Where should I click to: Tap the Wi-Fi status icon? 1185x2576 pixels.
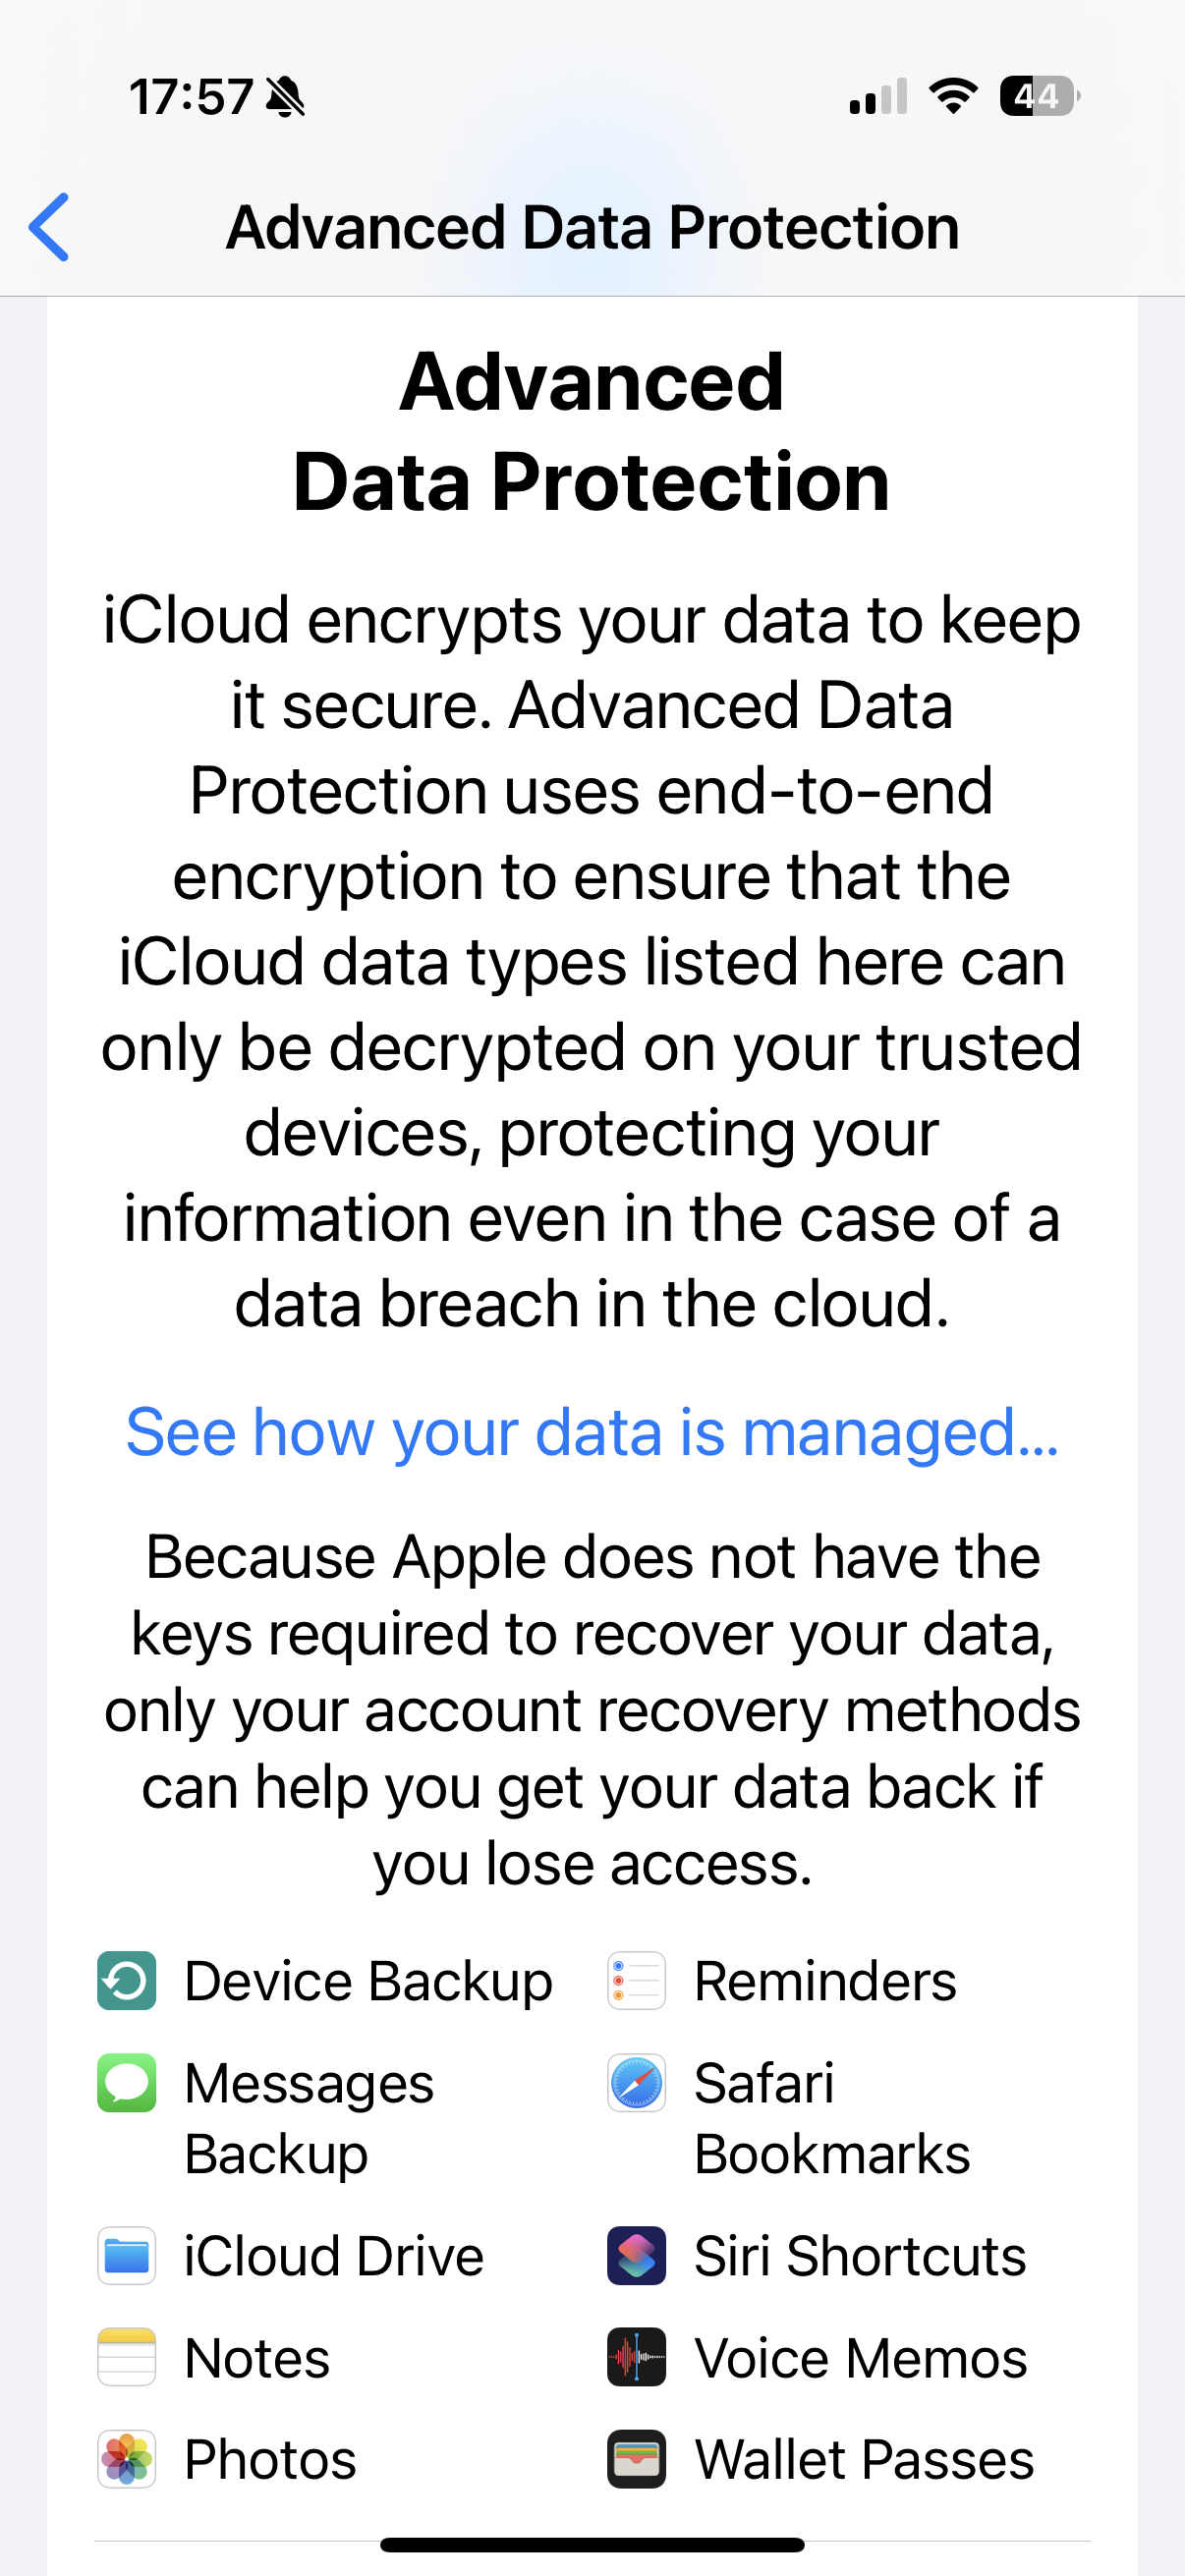(953, 96)
